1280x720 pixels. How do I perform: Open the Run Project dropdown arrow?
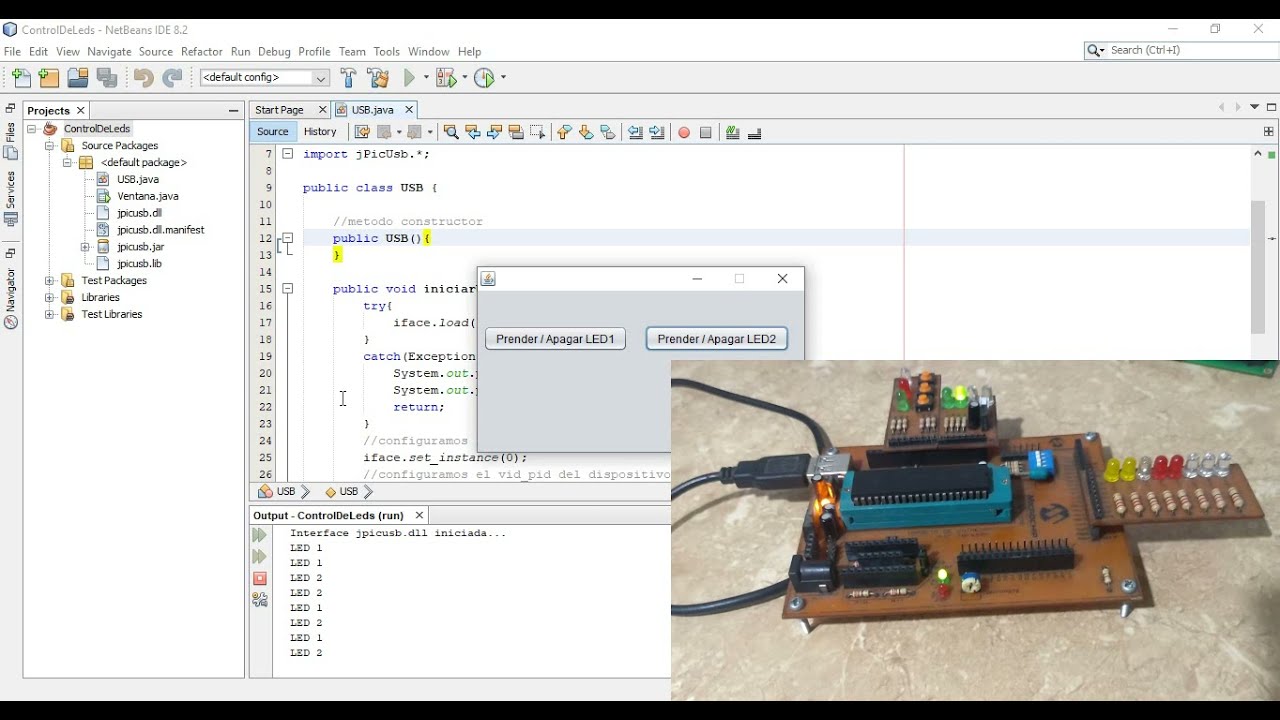pos(426,78)
